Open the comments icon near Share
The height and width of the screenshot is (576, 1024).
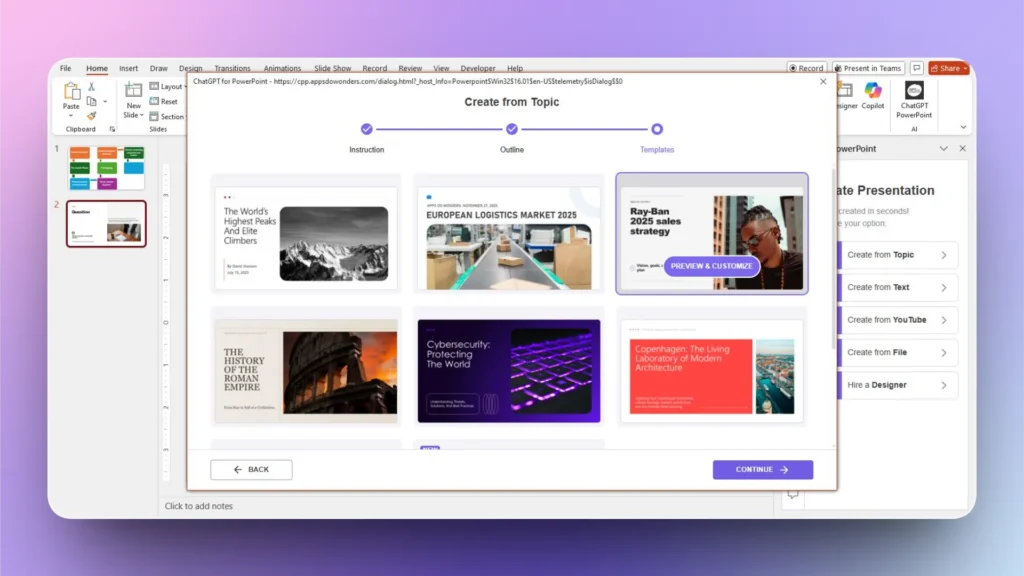[x=917, y=68]
